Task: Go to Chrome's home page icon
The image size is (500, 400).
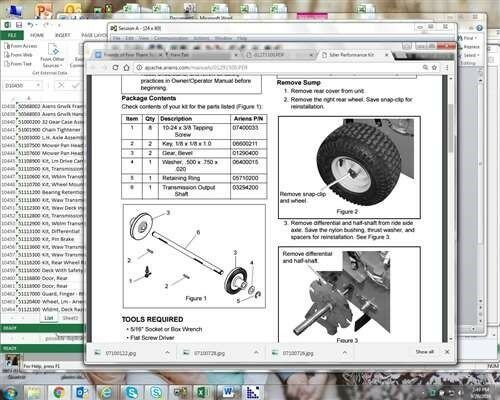Action: point(126,68)
